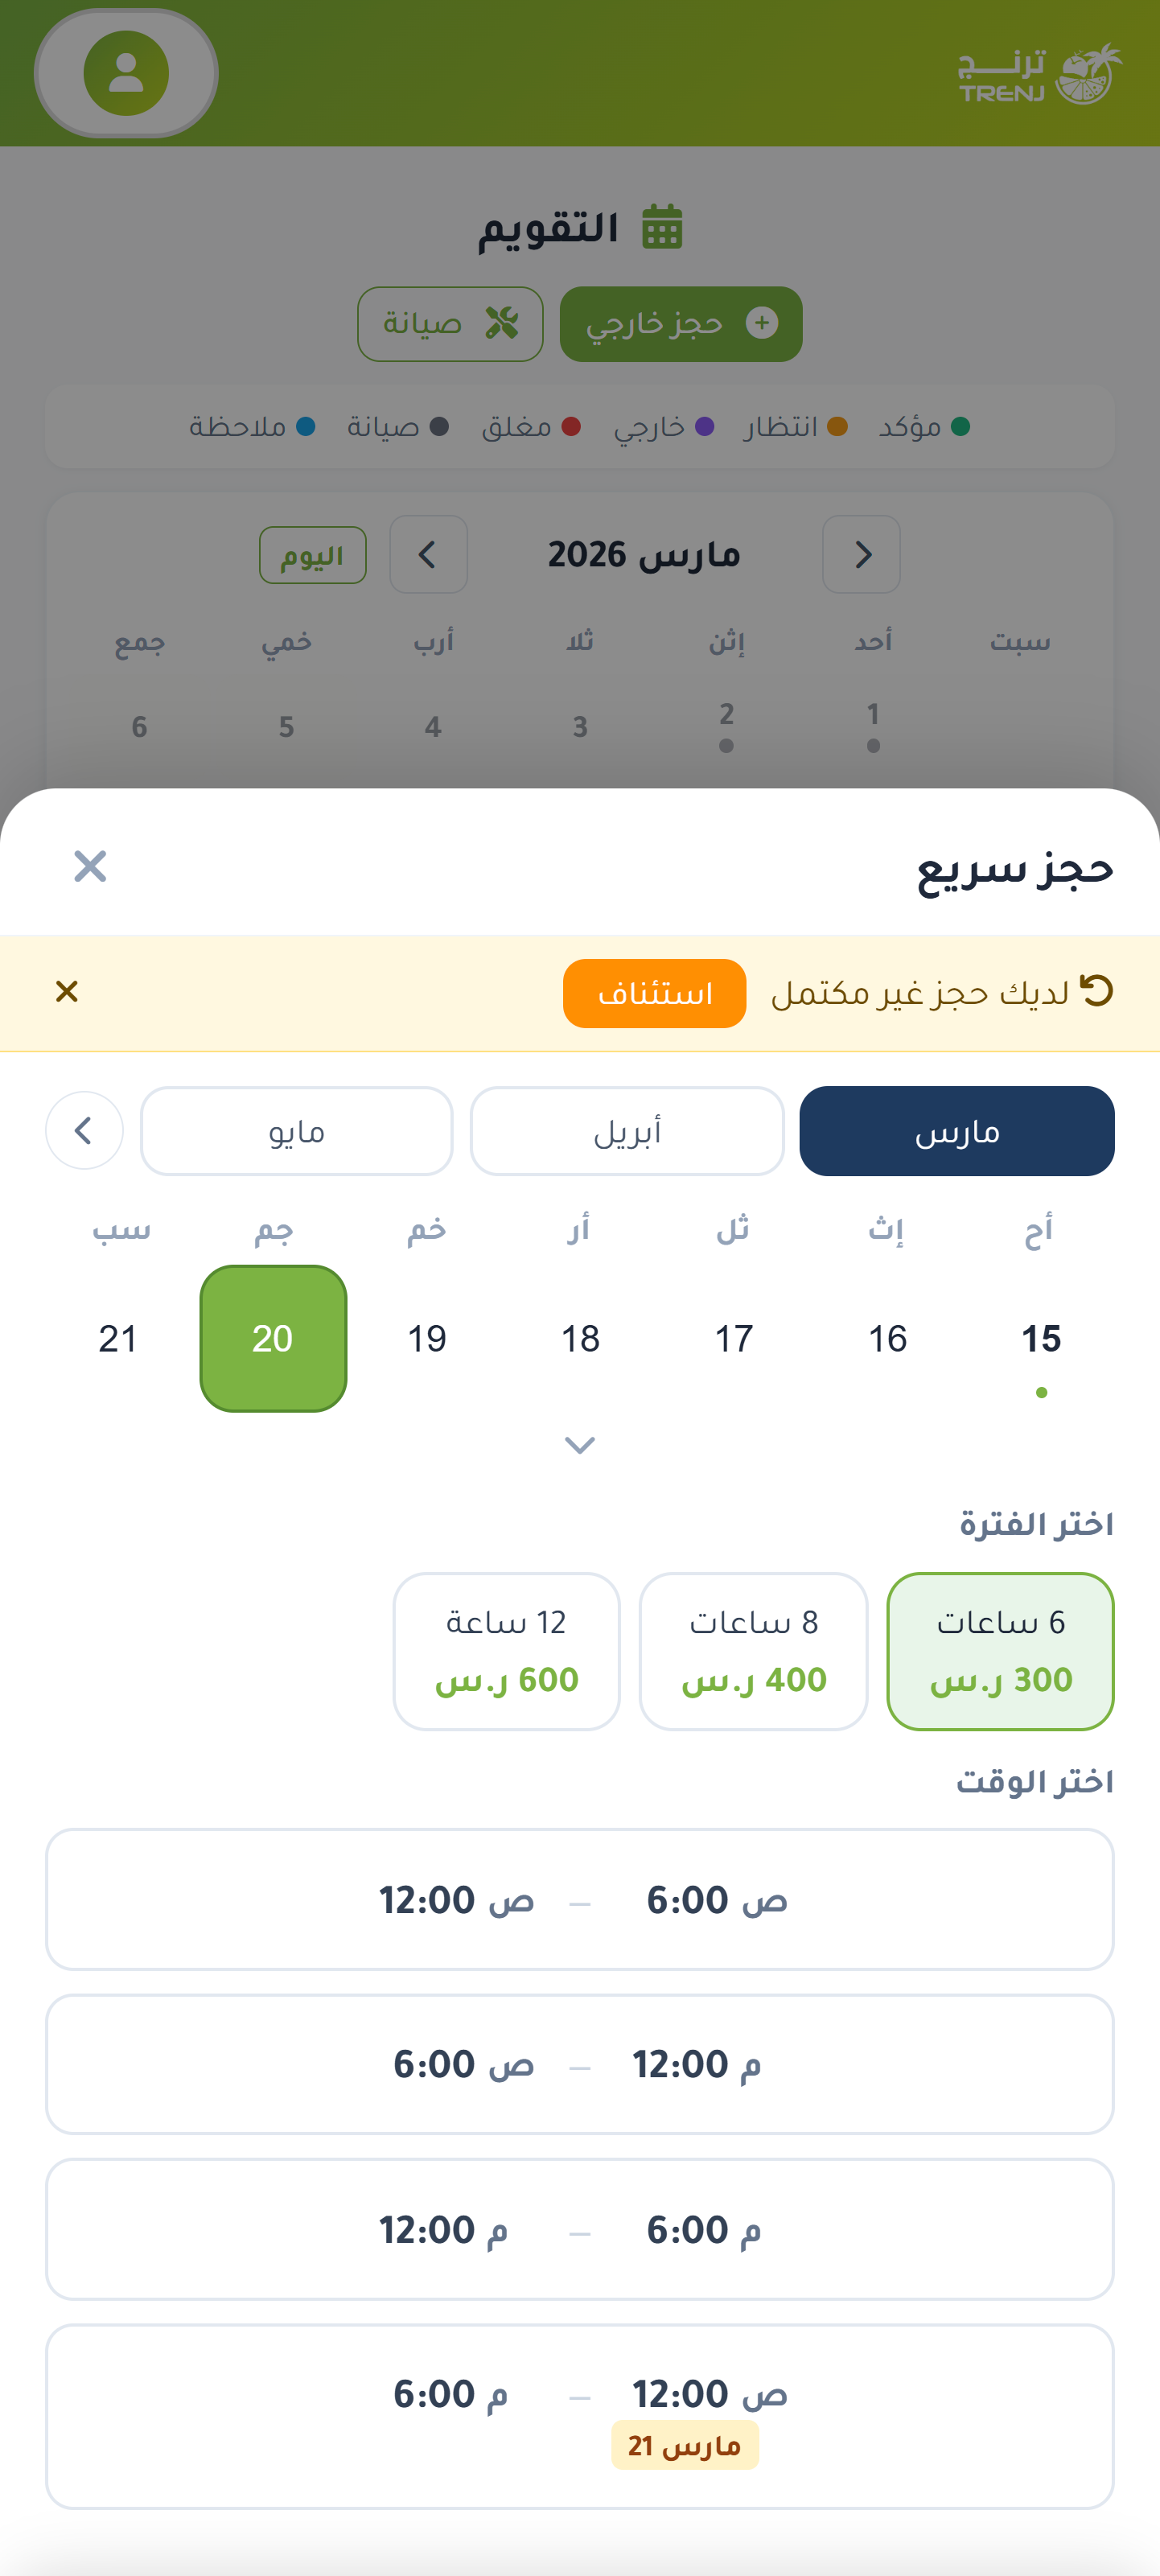Click the wrench icon on صيانة button
This screenshot has height=2576, width=1160.
tap(501, 322)
